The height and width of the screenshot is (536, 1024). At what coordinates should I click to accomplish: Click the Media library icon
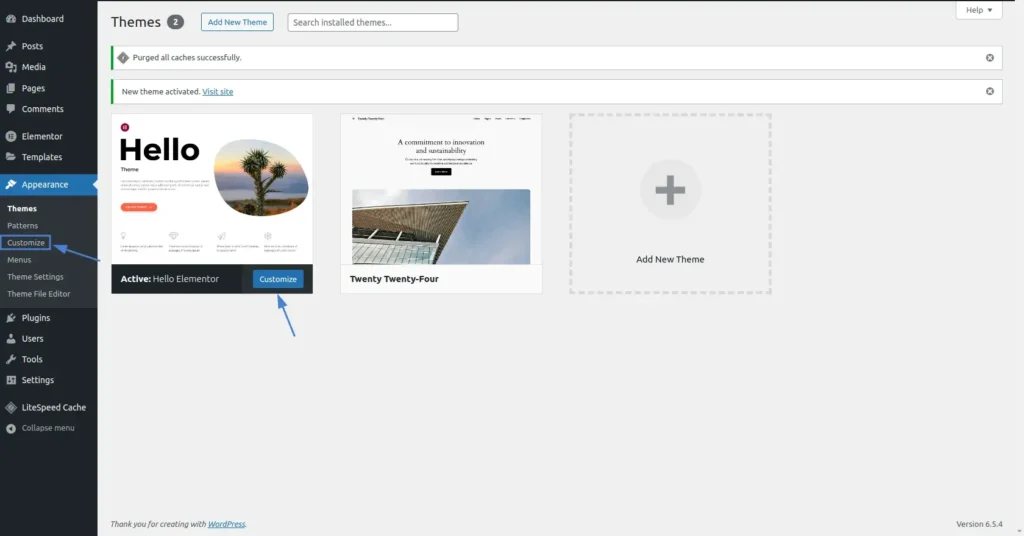click(11, 67)
